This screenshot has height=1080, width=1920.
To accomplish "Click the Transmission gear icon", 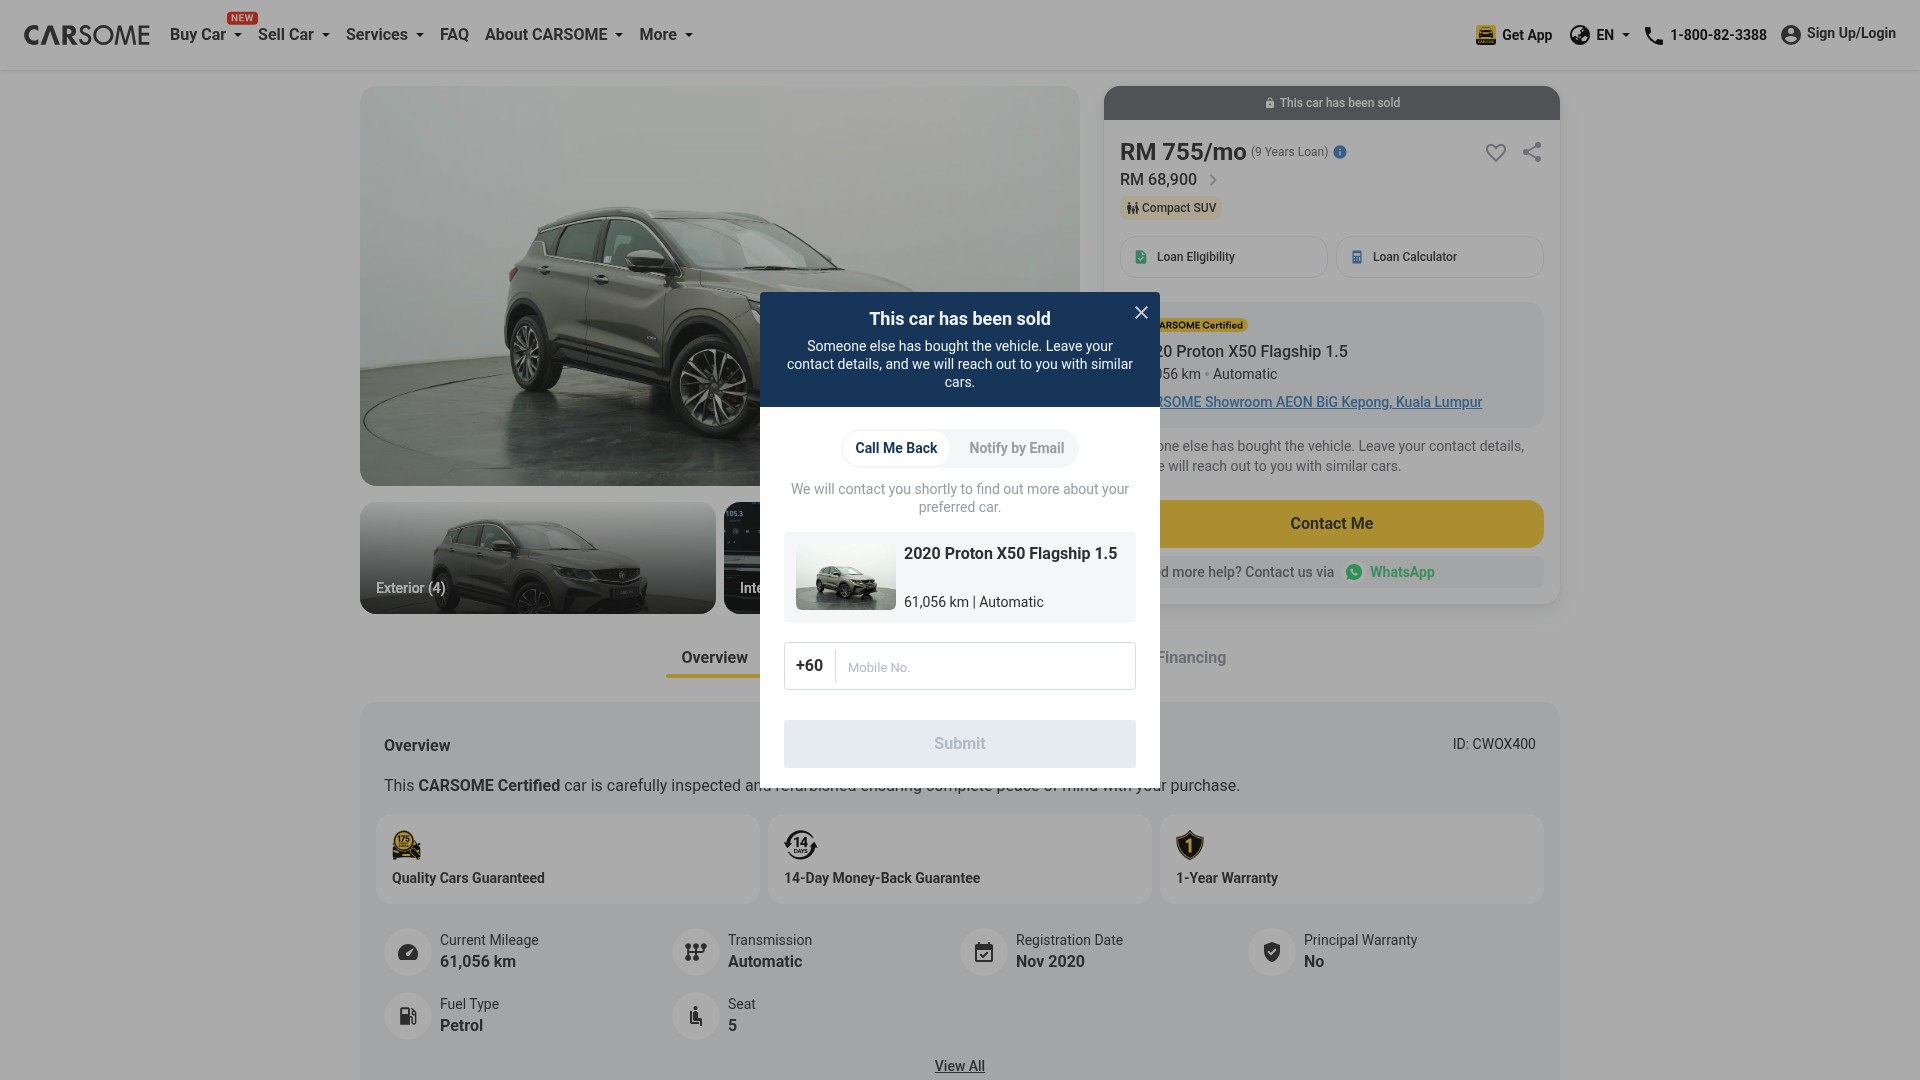I will pos(696,952).
